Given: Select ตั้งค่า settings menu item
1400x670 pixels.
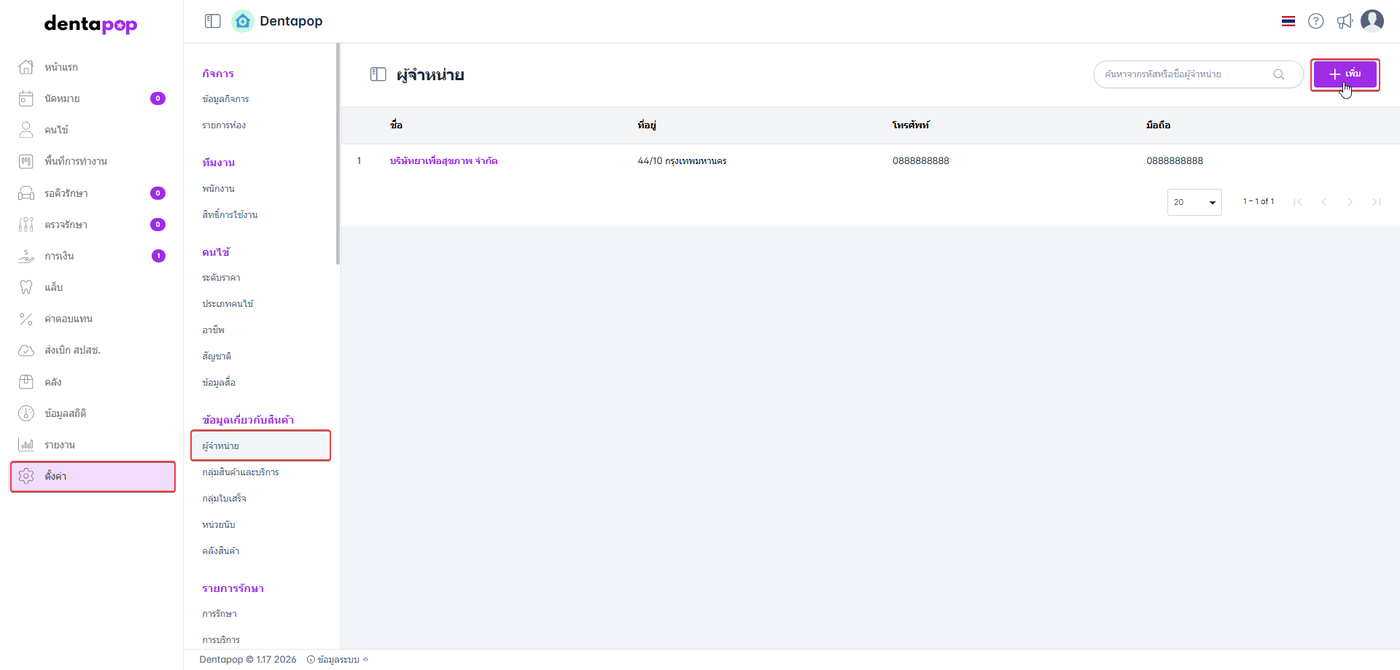Looking at the screenshot, I should coord(92,476).
